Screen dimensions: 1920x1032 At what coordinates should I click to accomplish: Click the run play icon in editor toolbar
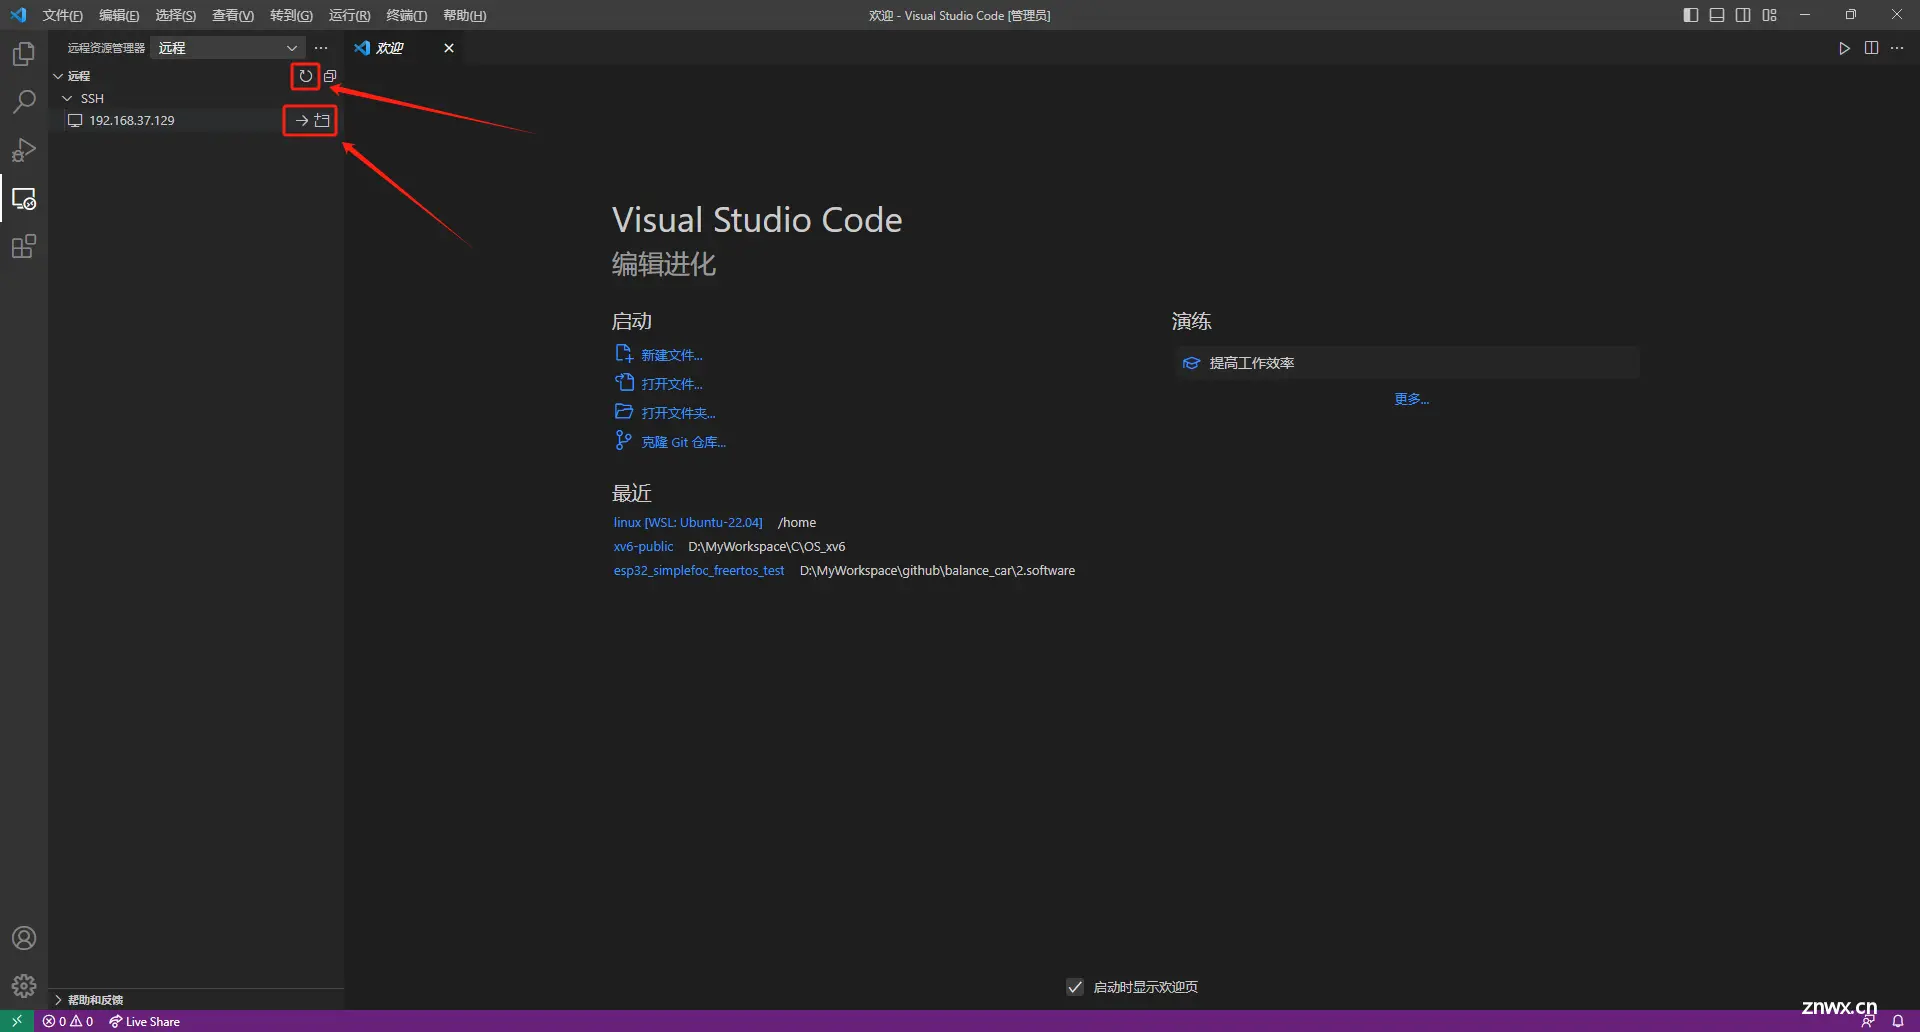click(1844, 48)
